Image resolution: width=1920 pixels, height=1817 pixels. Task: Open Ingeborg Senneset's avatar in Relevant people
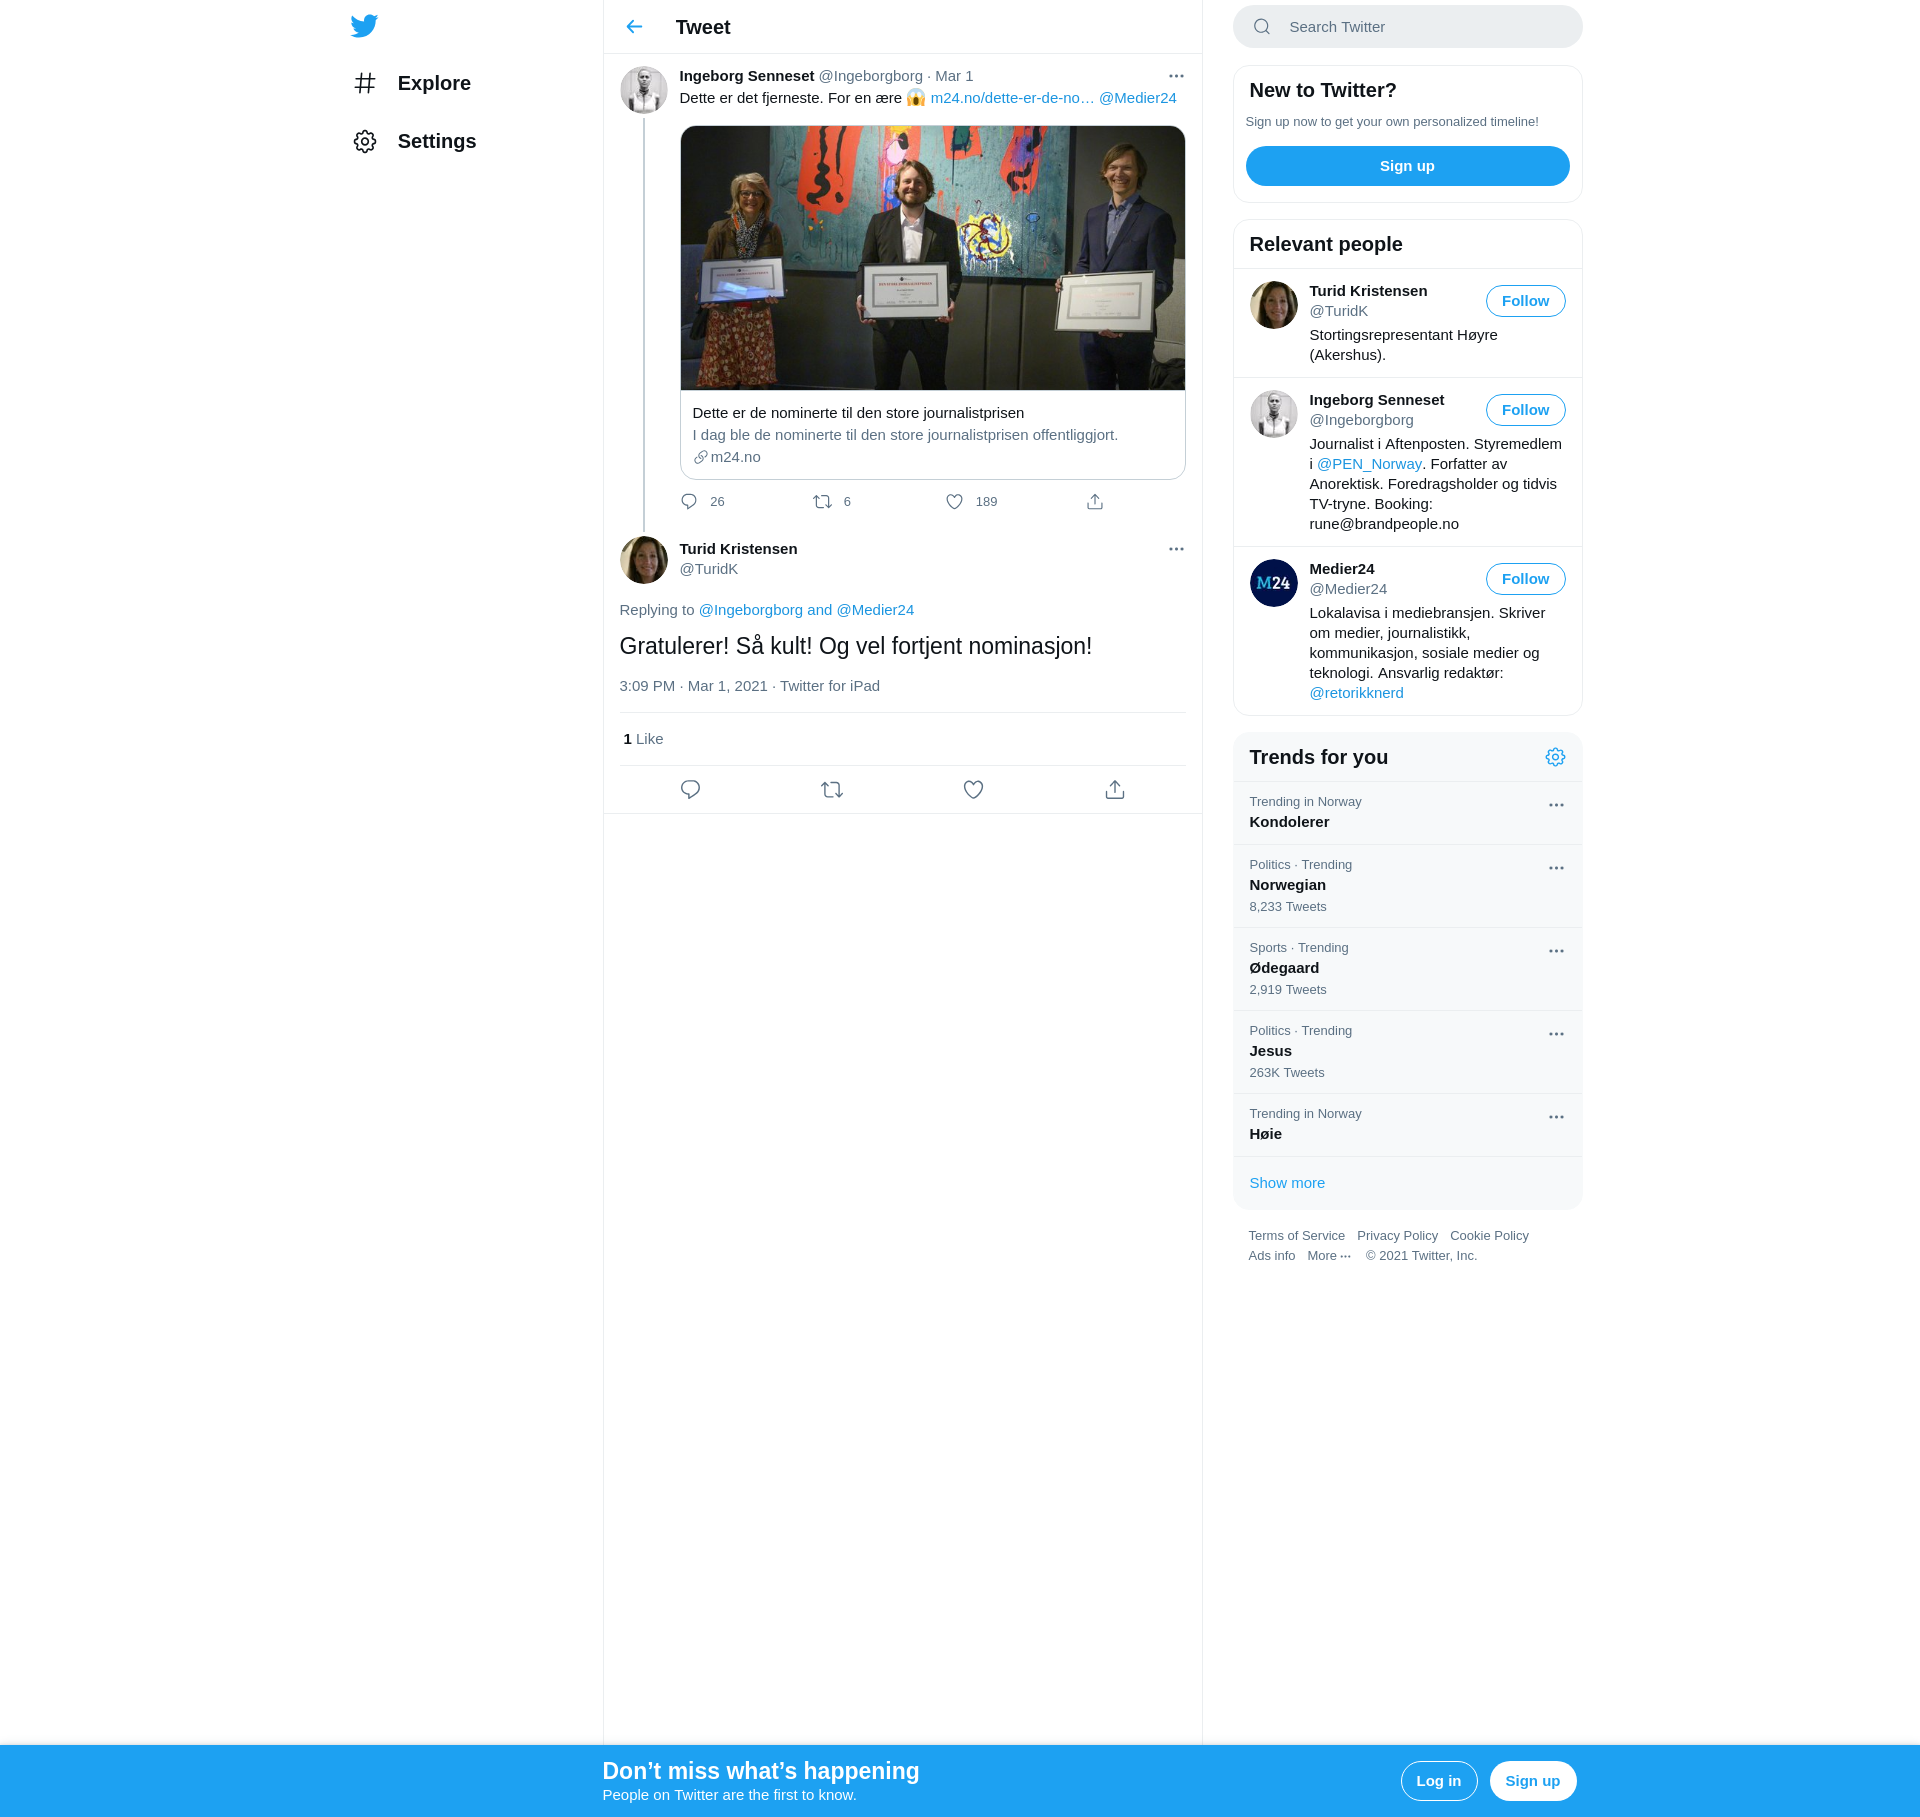tap(1274, 414)
